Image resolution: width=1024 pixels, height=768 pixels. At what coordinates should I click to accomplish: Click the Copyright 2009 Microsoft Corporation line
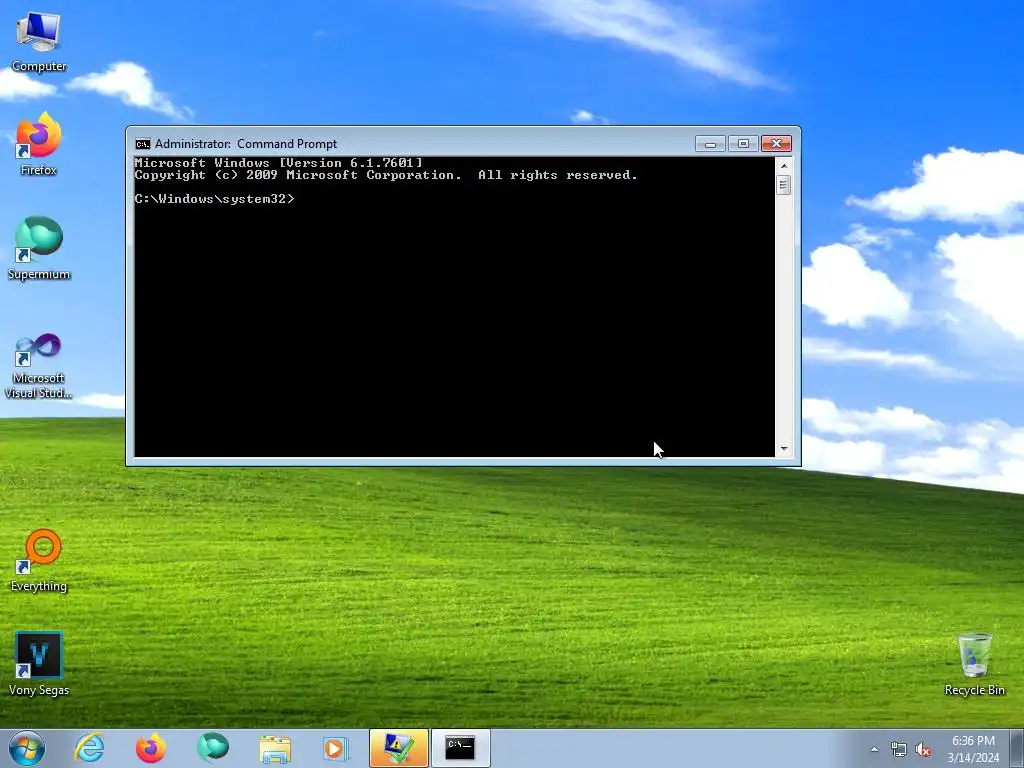point(386,175)
